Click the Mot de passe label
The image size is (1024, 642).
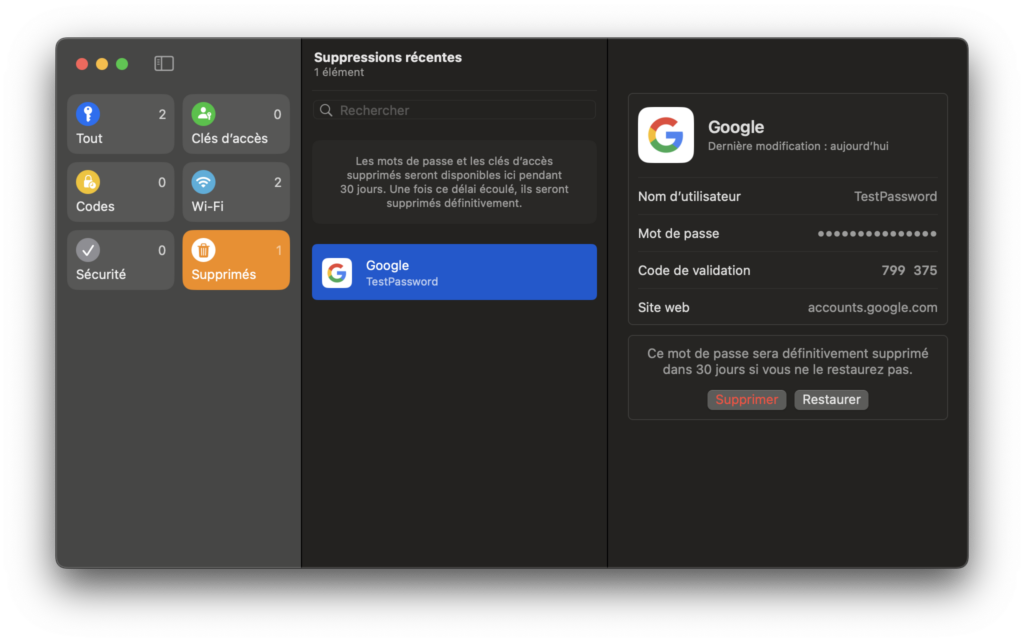click(x=679, y=234)
